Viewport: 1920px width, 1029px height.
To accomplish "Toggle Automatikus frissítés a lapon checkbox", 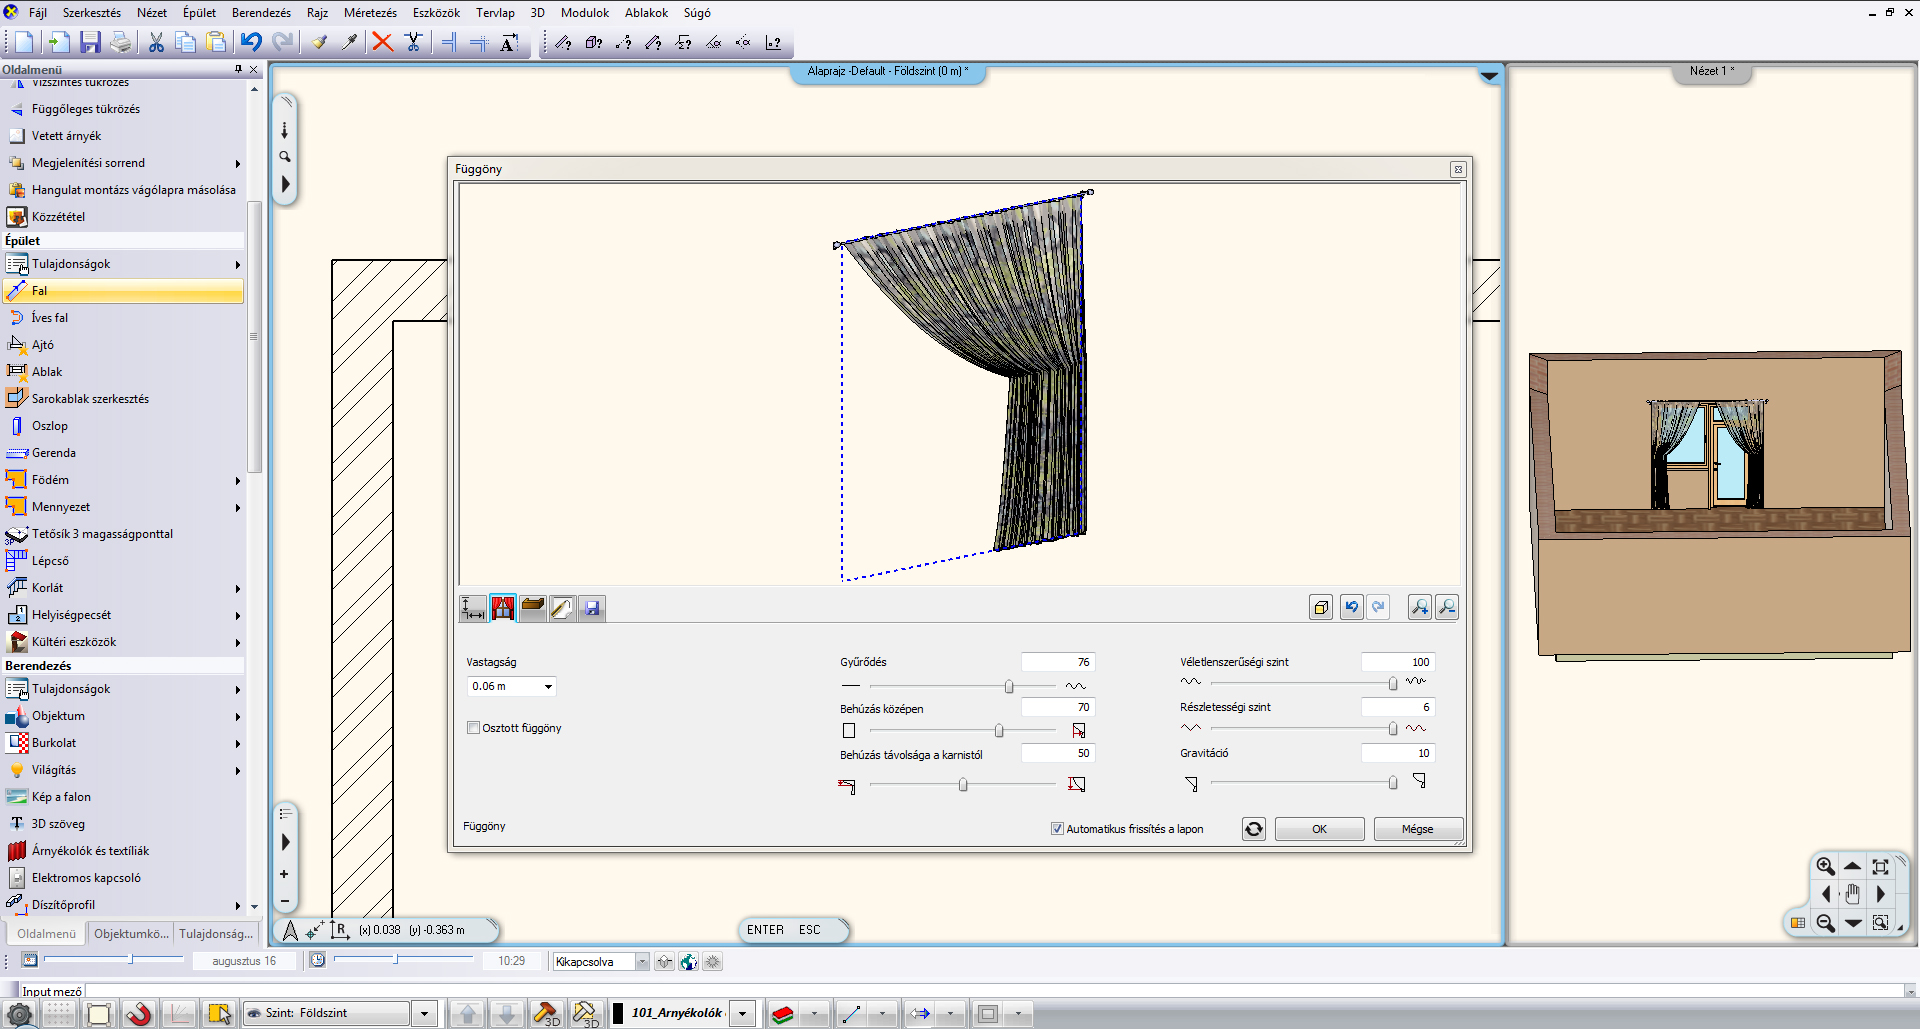I will [1057, 829].
